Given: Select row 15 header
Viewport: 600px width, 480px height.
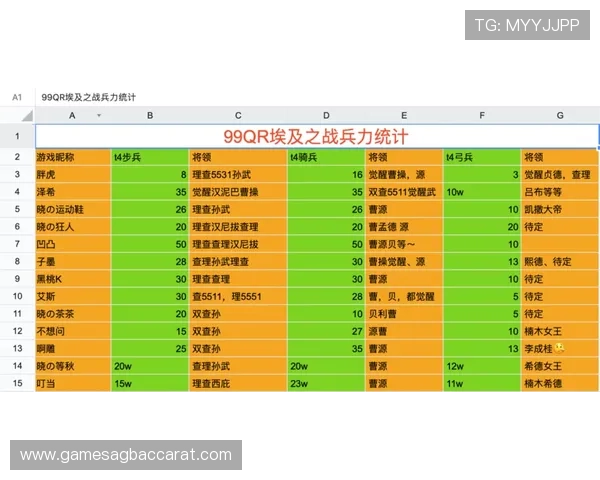Looking at the screenshot, I should pos(17,383).
